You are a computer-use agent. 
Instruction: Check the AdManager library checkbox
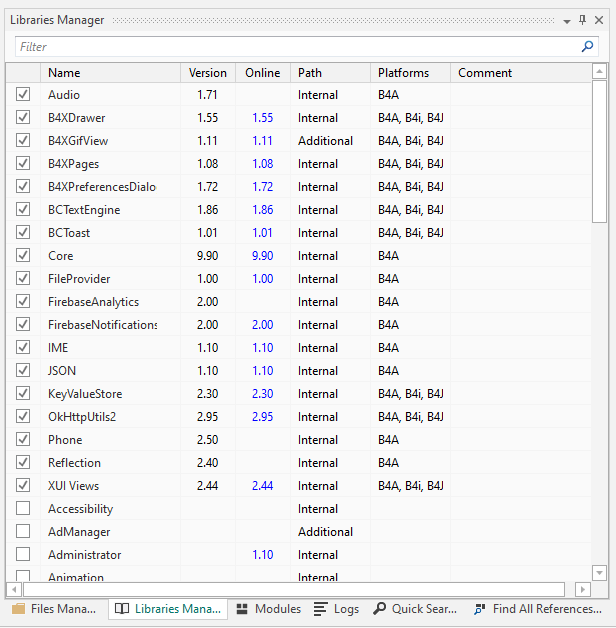(23, 531)
